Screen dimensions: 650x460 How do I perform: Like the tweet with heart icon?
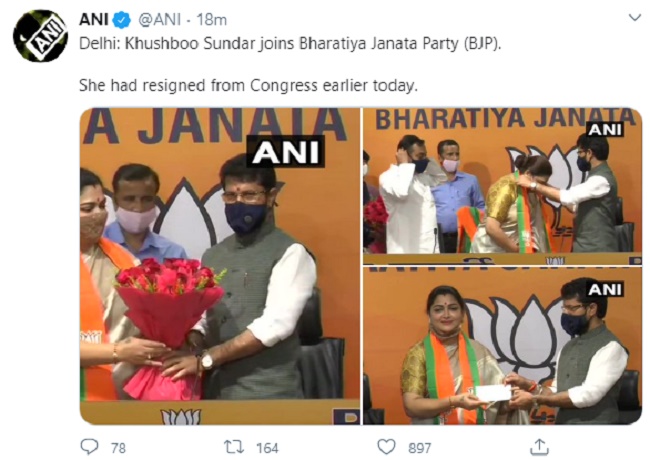tap(386, 447)
